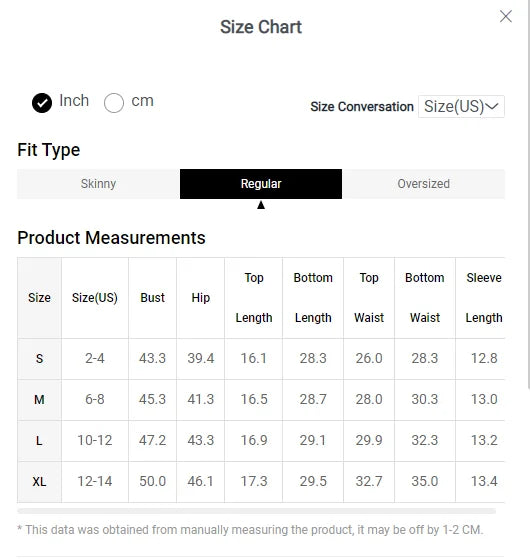Click the Size Conversation label
The image size is (530, 559).
pyautogui.click(x=362, y=107)
